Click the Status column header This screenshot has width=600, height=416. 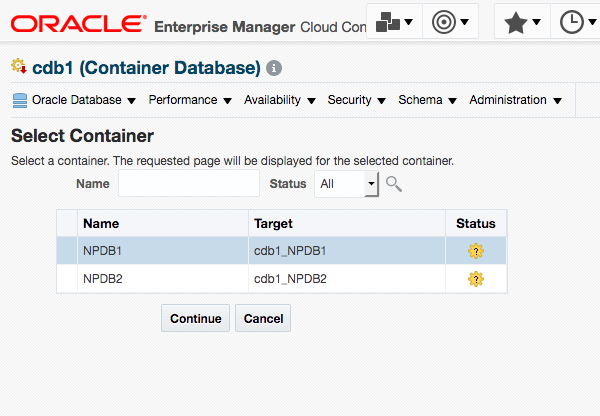click(x=476, y=223)
